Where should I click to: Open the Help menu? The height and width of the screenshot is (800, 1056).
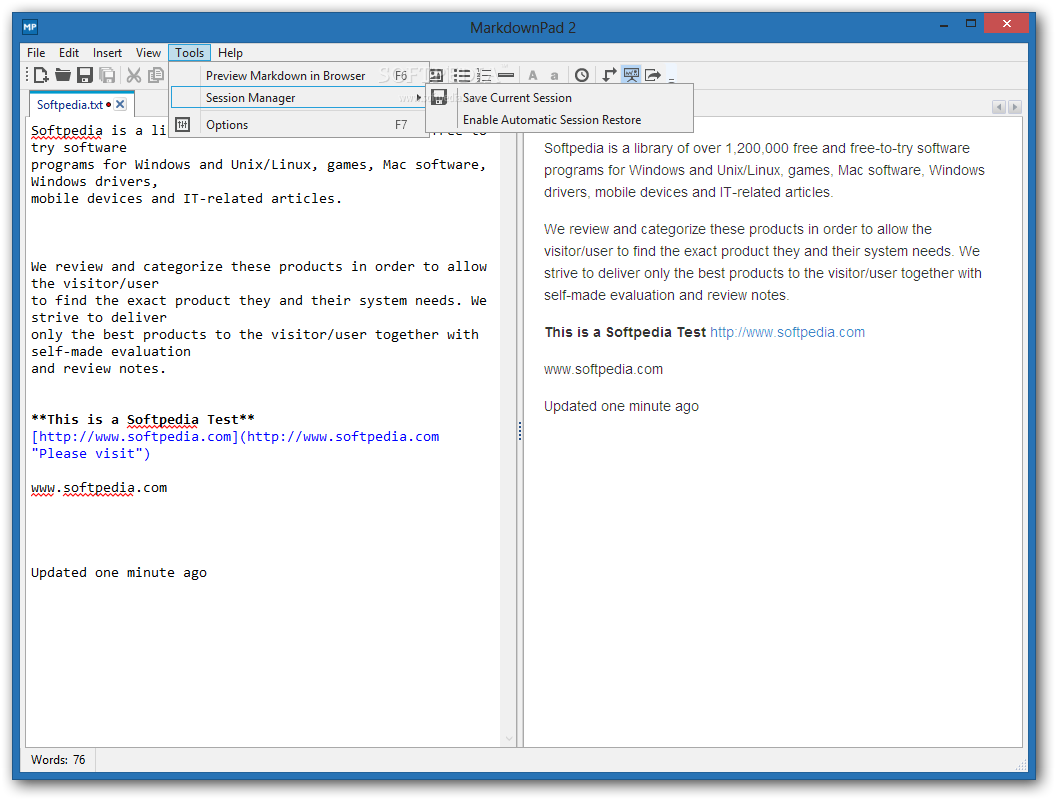tap(230, 53)
